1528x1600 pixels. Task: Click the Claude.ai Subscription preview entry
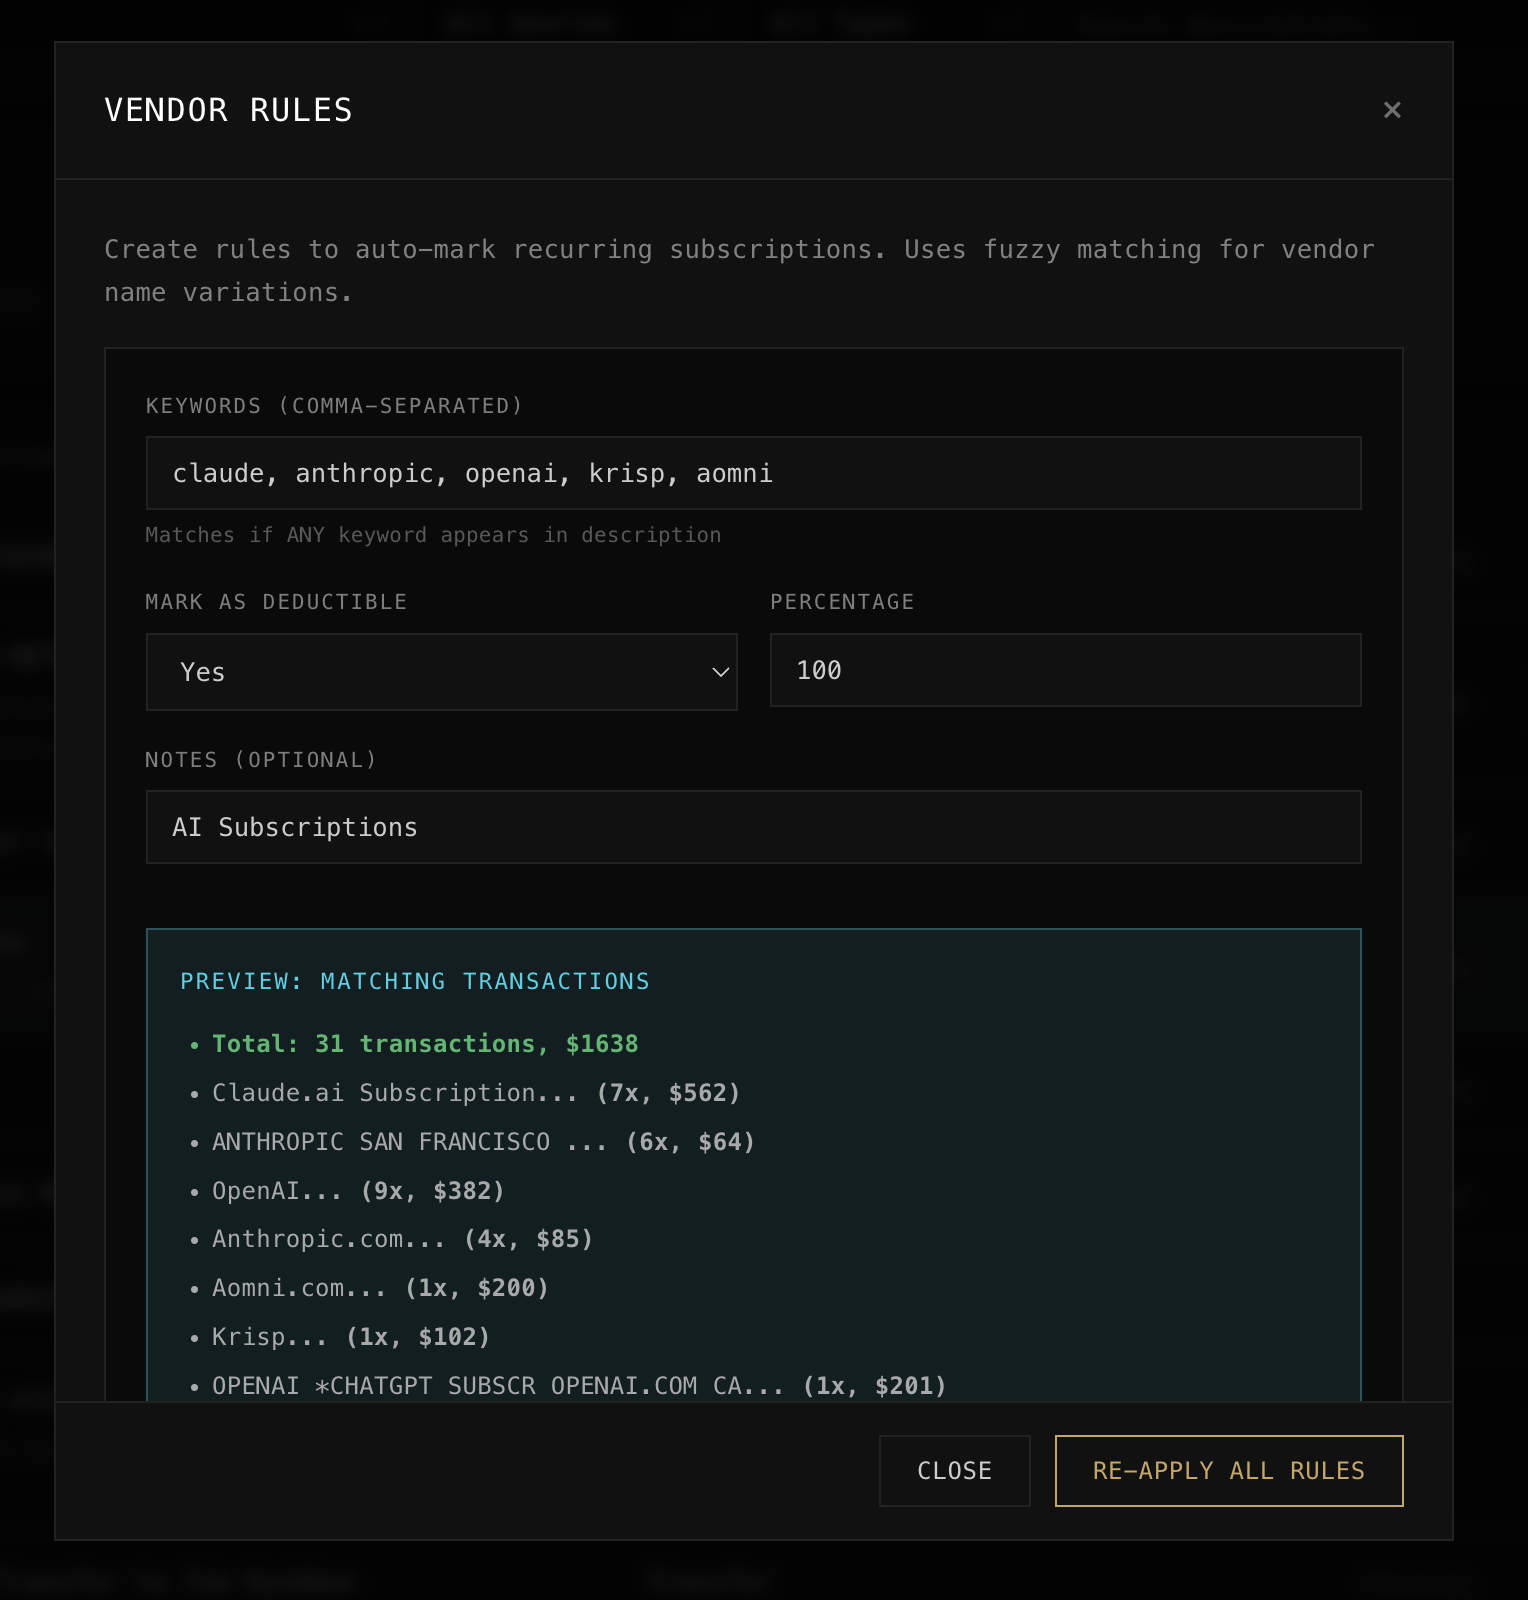[x=475, y=1092]
